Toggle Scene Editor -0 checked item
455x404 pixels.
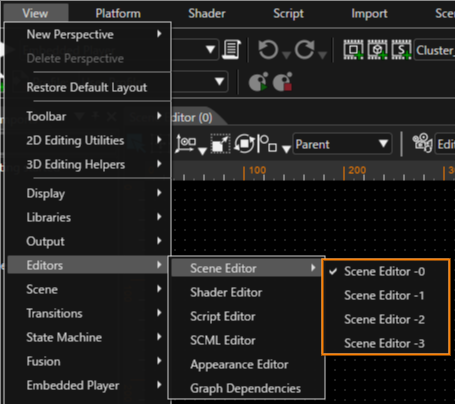[386, 271]
